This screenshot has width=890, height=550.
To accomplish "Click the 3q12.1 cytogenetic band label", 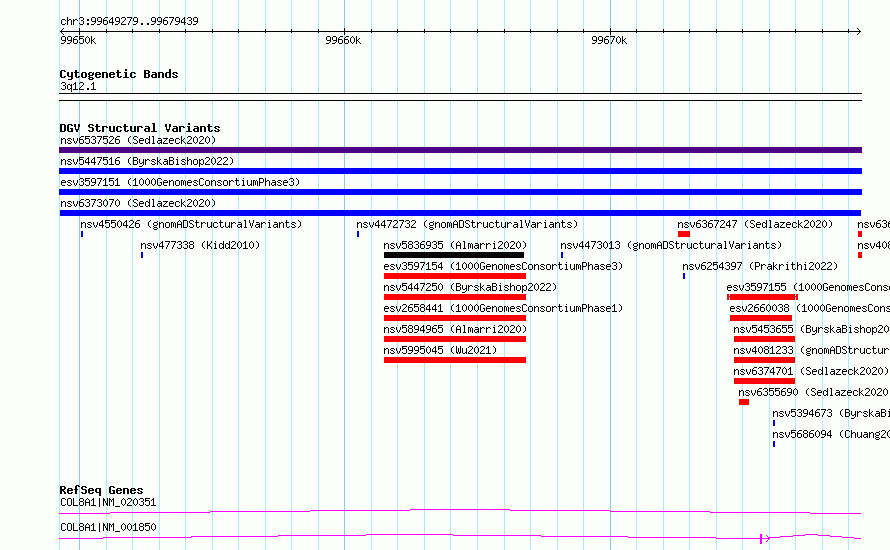I will coord(78,86).
